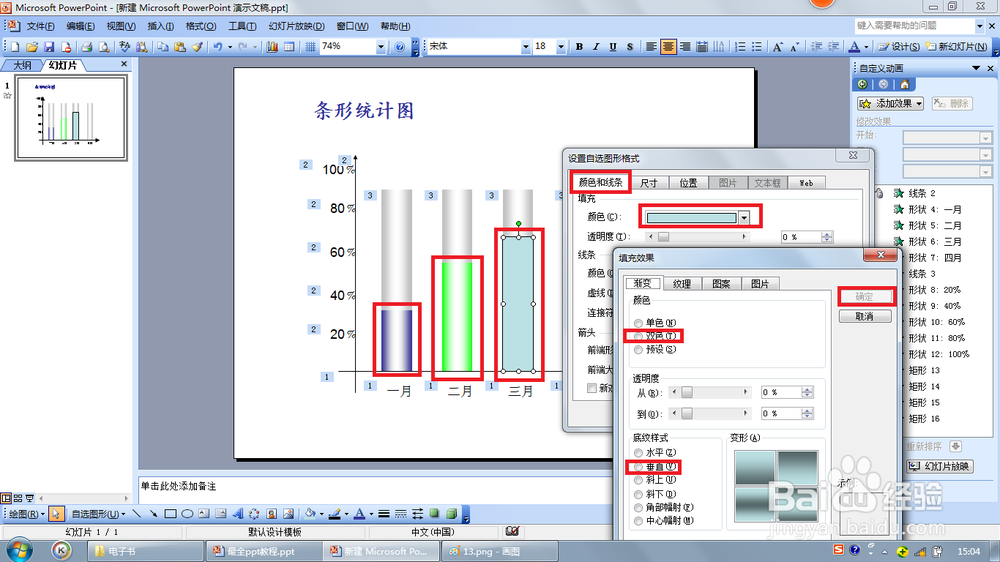Open the font color arrow in formatting toolbar
Viewport: 1000px width, 562px height.
(x=866, y=47)
